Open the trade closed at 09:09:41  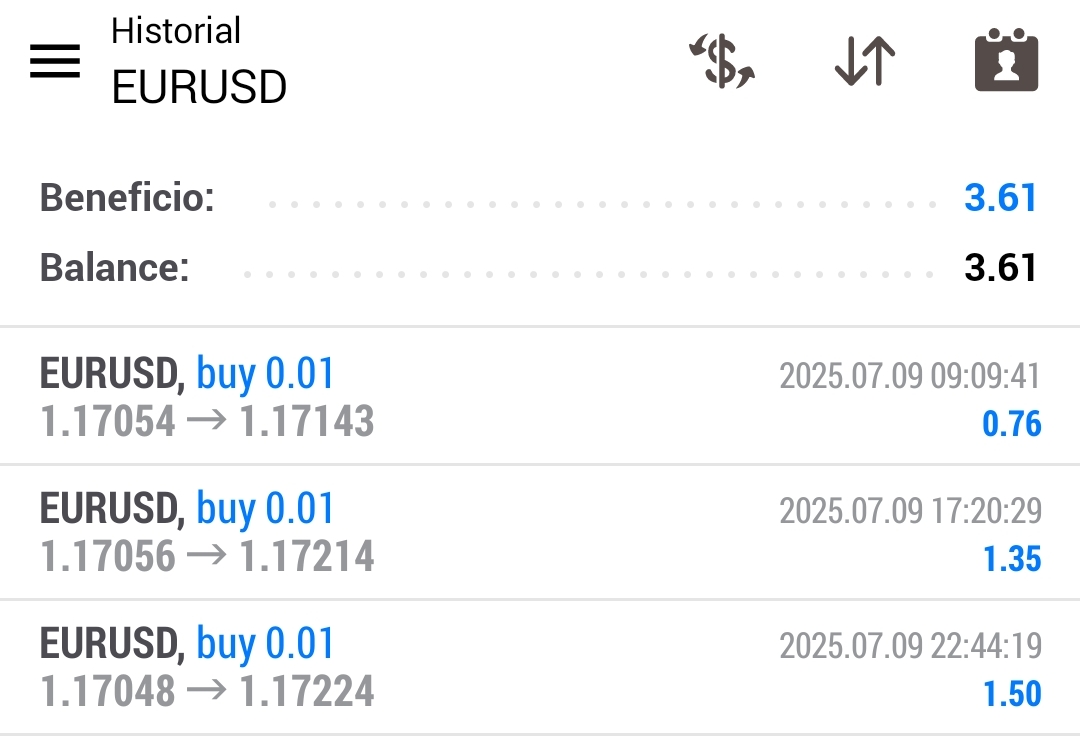click(540, 397)
